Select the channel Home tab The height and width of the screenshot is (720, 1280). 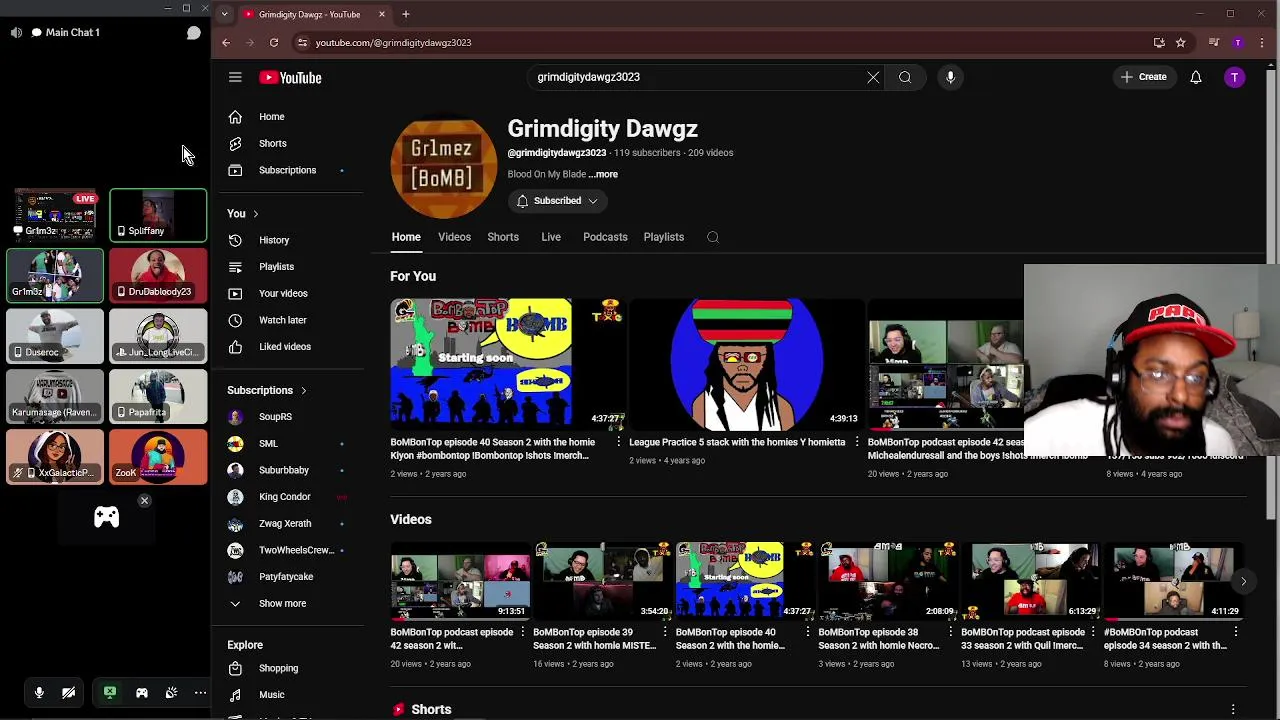406,237
